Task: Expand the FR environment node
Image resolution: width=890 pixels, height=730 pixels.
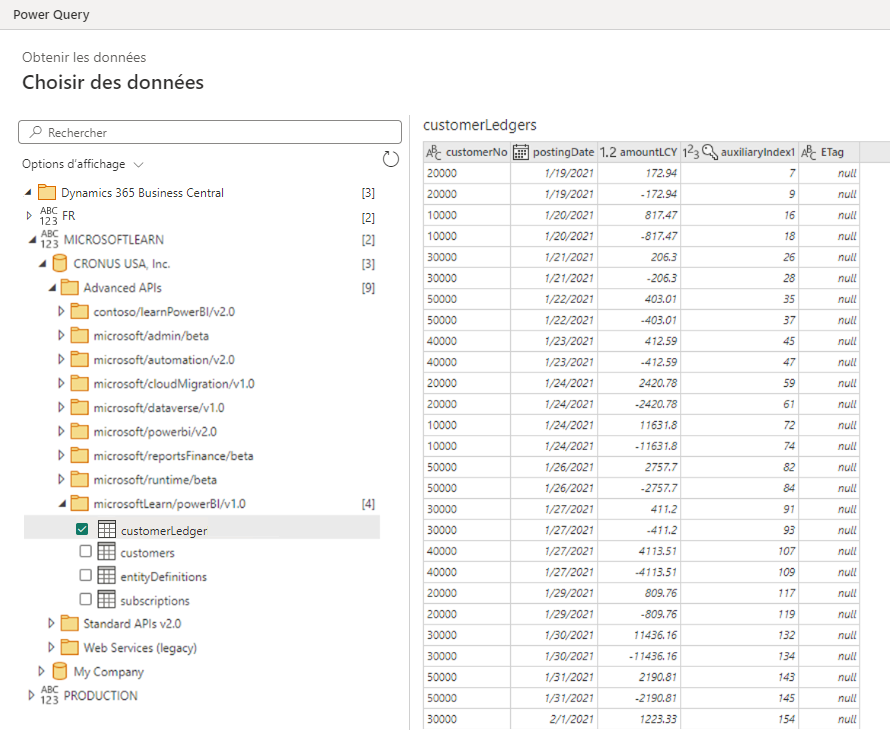Action: pos(30,216)
